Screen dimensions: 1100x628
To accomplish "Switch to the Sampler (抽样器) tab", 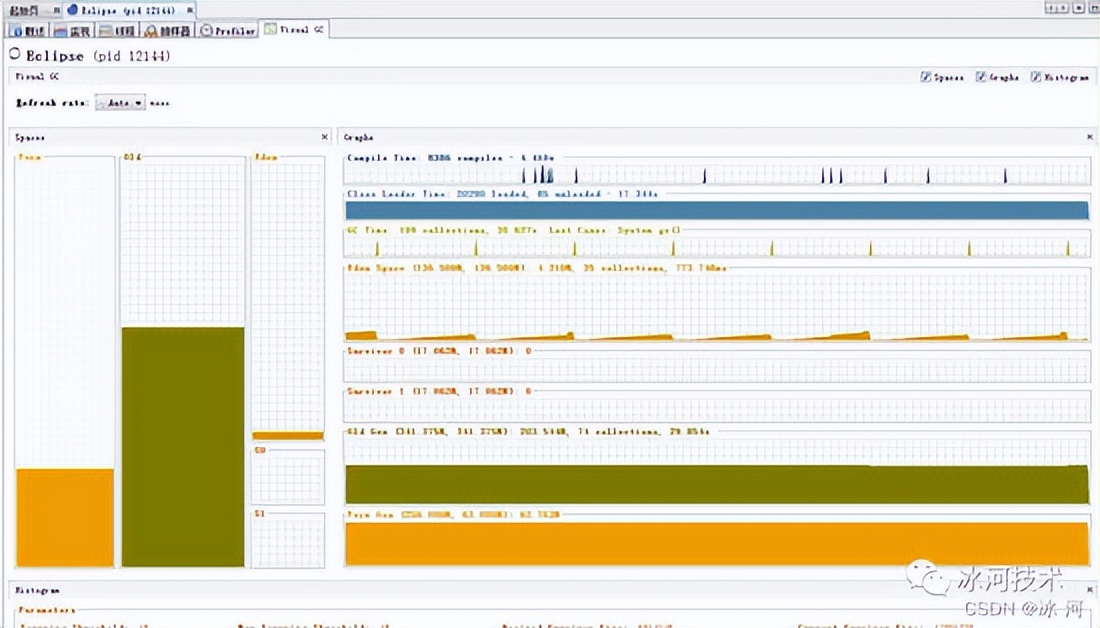I will pyautogui.click(x=167, y=31).
